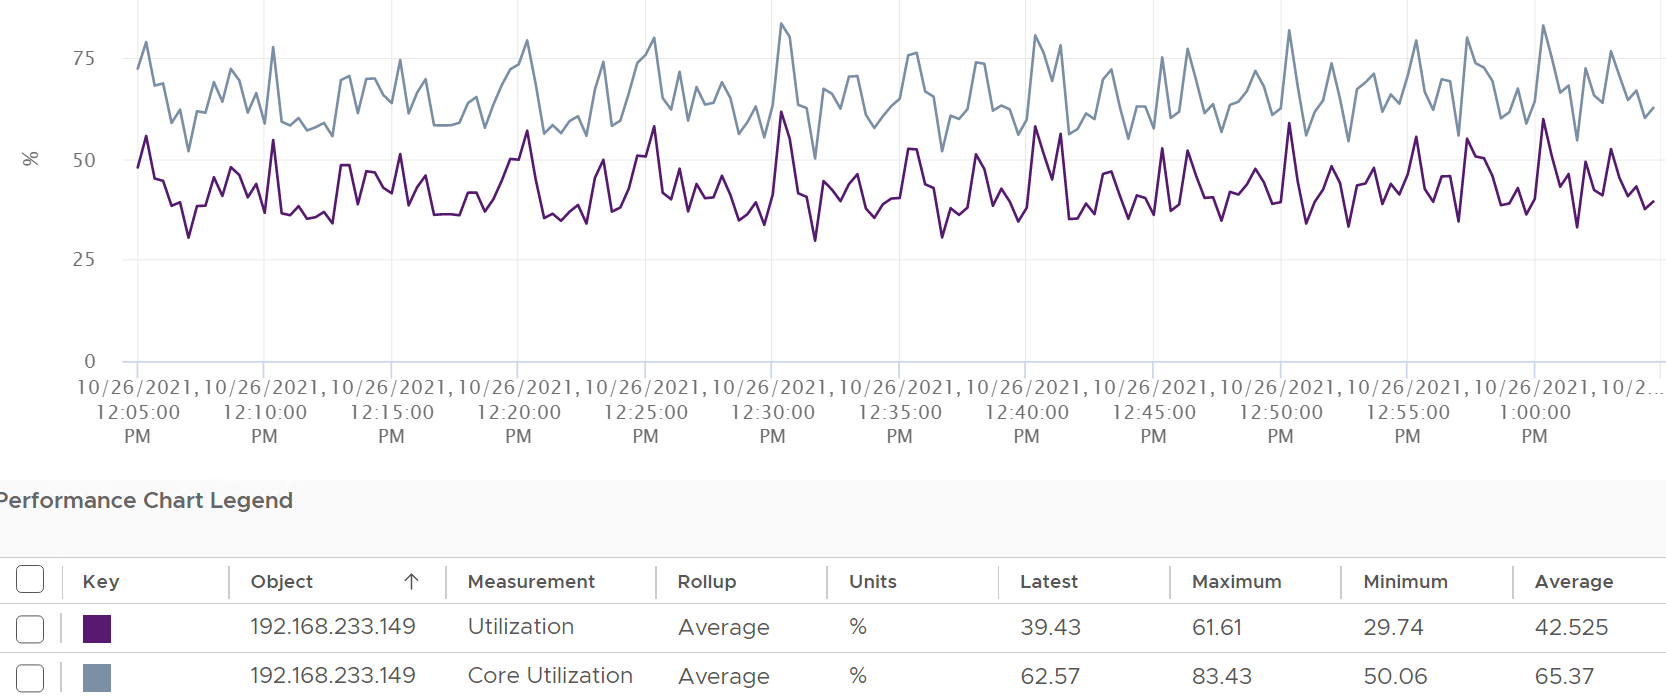This screenshot has width=1666, height=700.
Task: Click latest value 62.57
Action: coord(1050,677)
